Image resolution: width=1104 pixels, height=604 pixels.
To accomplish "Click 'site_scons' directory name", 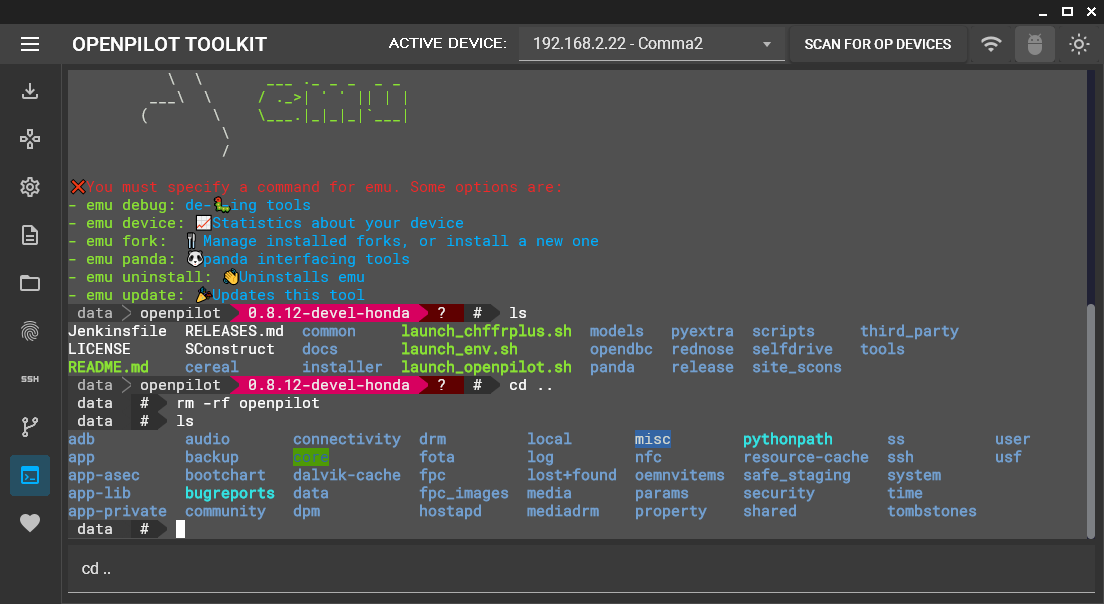I will pos(796,367).
